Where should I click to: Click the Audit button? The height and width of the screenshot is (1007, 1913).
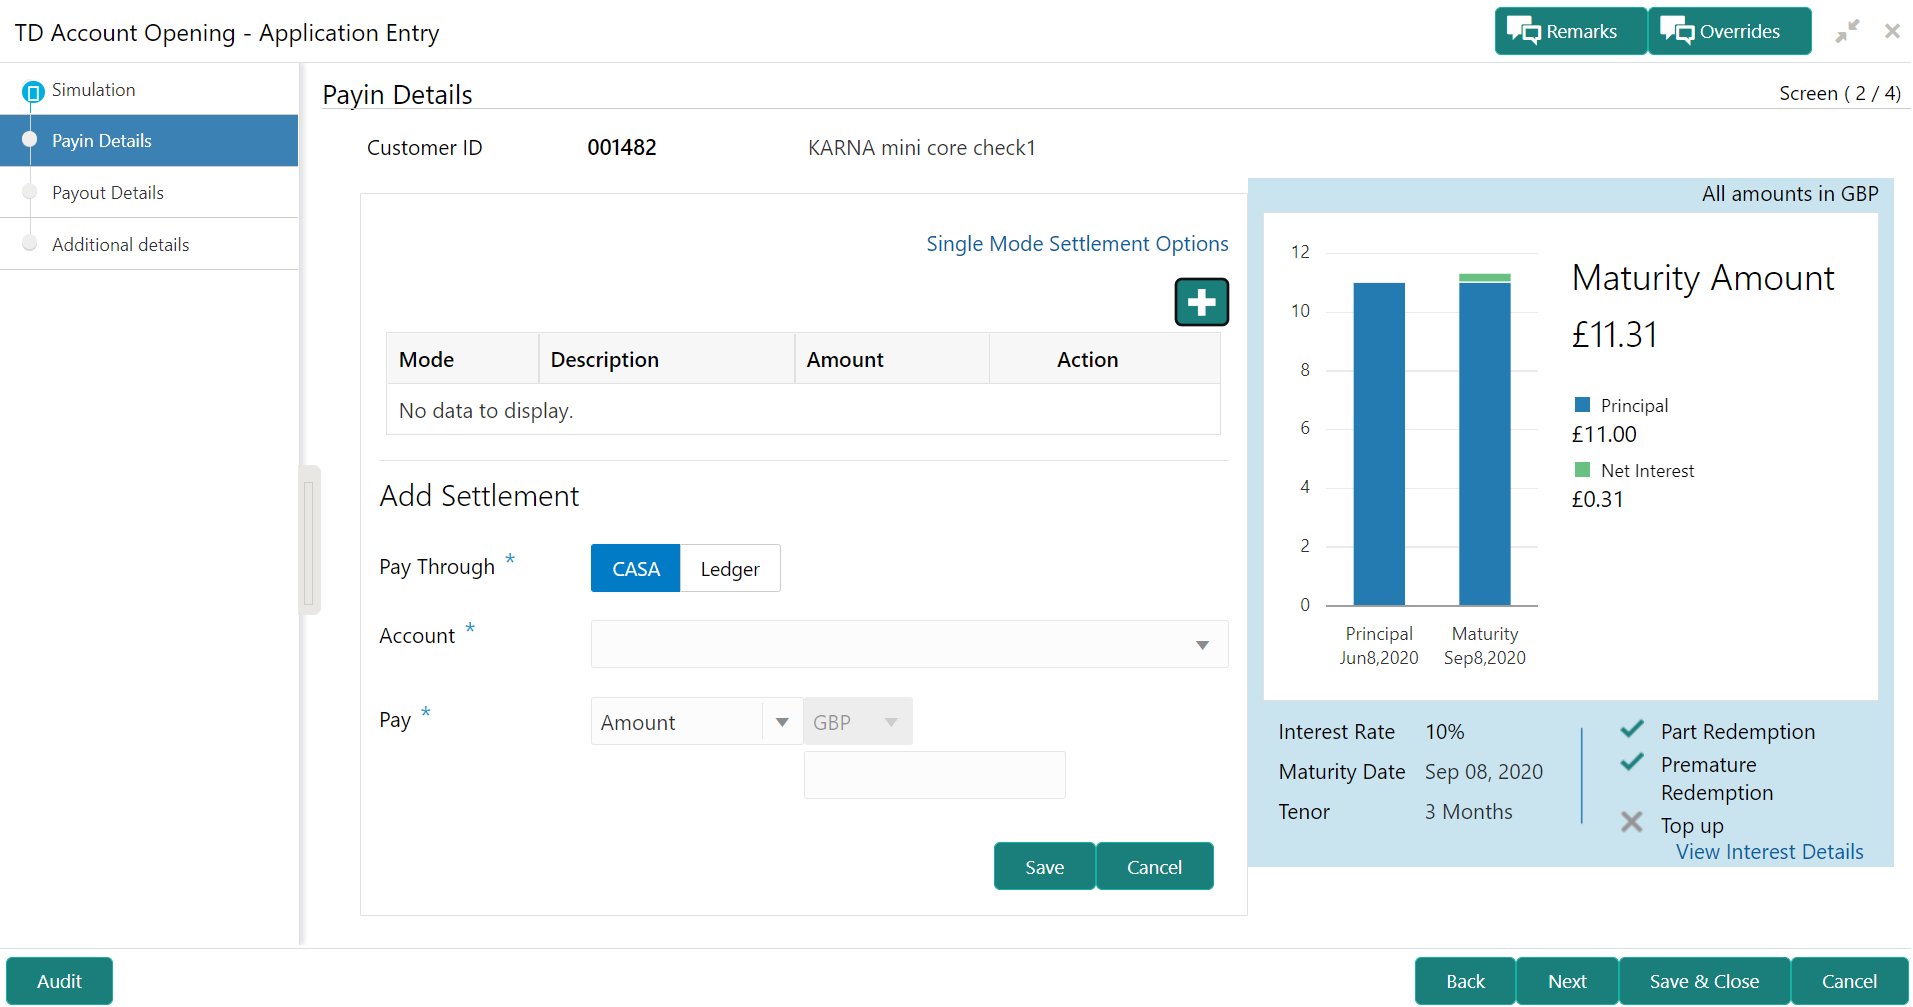tap(59, 981)
